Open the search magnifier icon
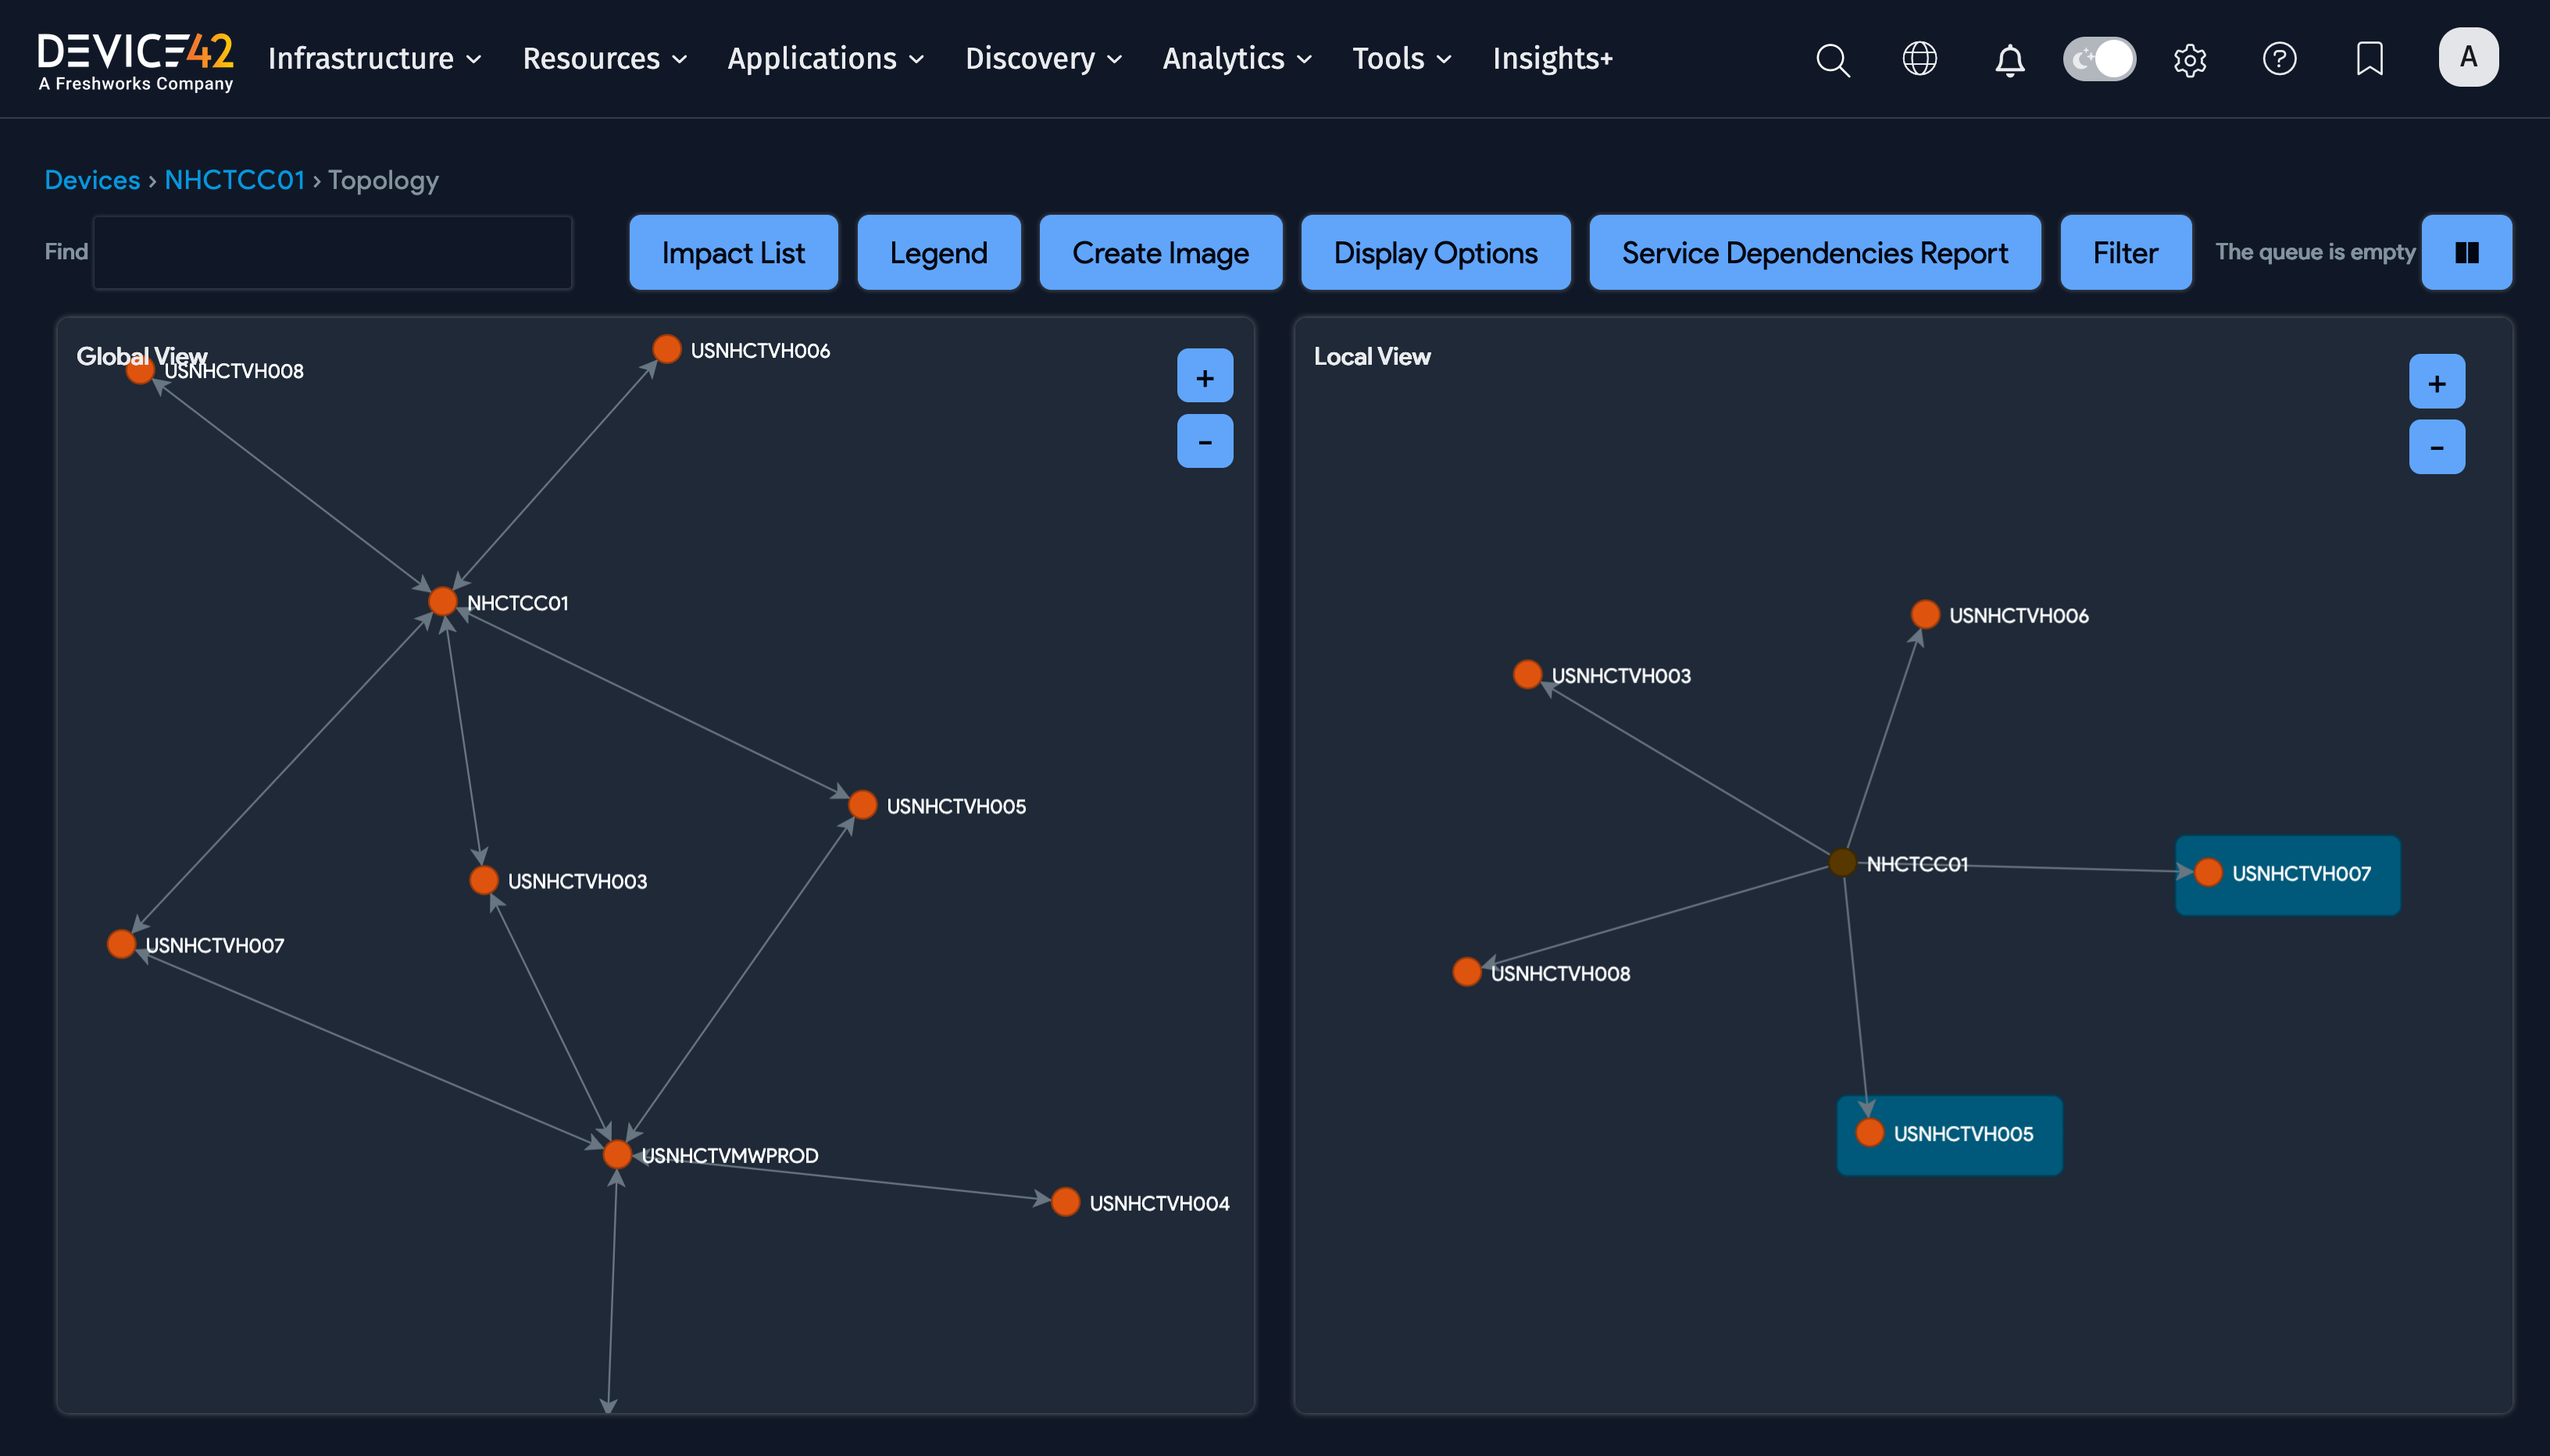Screen dimensions: 2550x1456 coord(1832,59)
